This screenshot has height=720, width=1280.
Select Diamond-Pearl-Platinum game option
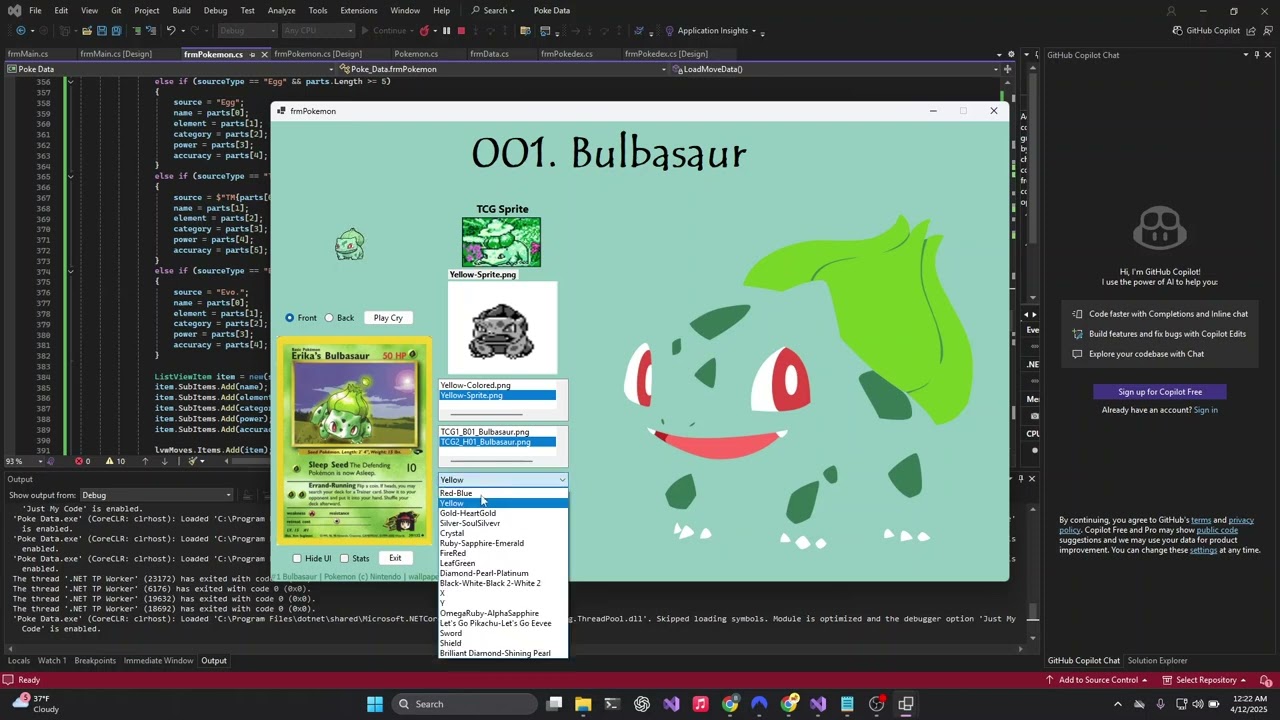tap(503, 573)
